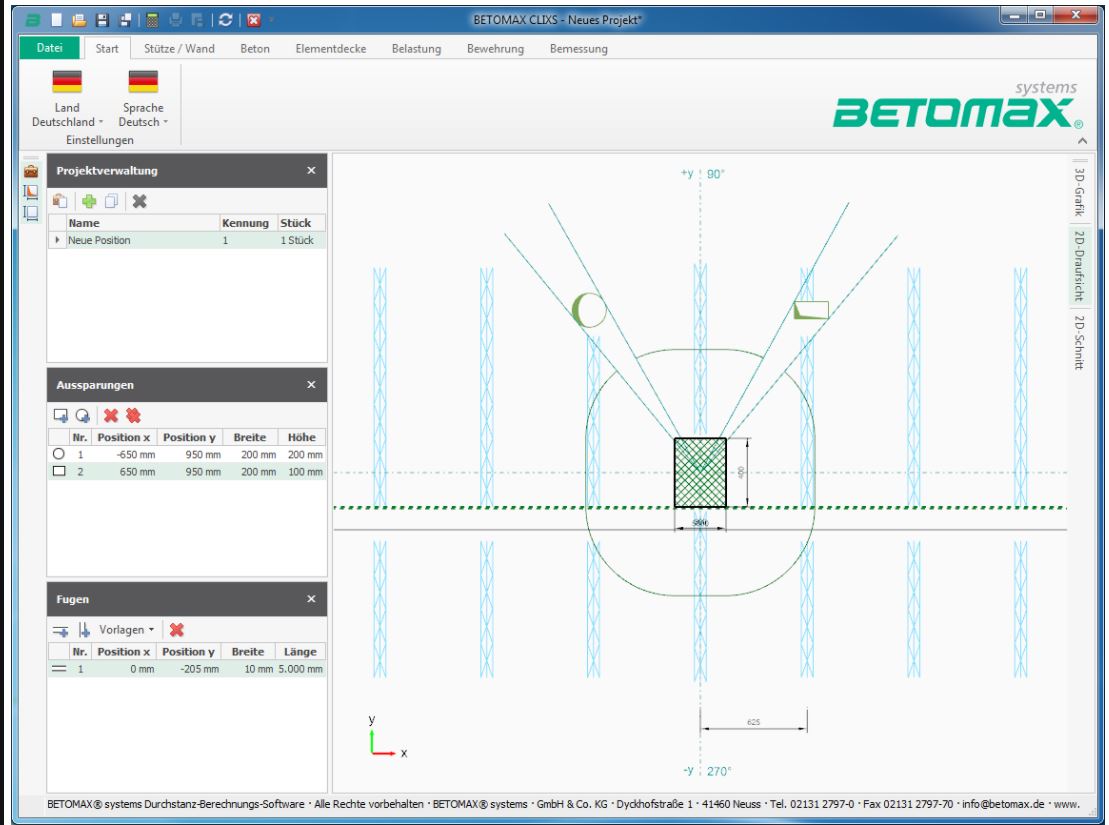Delete joint with red X in Fugen
This screenshot has height=825, width=1109.
tap(177, 630)
